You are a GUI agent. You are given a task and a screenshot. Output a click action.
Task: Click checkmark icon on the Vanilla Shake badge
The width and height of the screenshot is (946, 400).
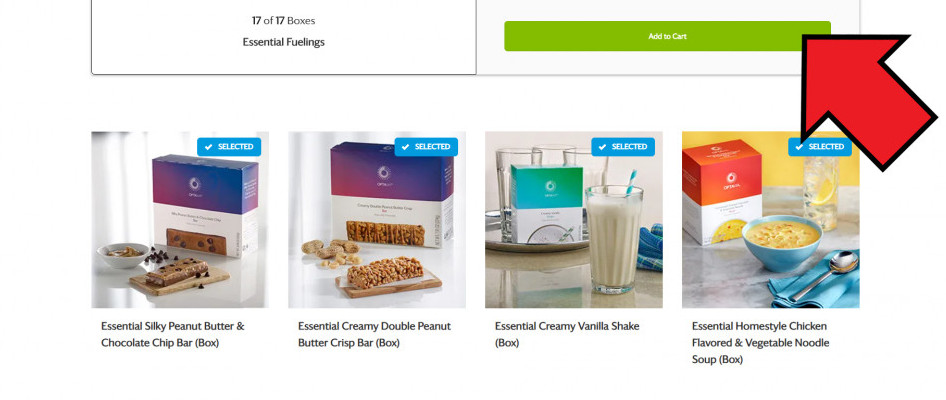click(x=603, y=147)
